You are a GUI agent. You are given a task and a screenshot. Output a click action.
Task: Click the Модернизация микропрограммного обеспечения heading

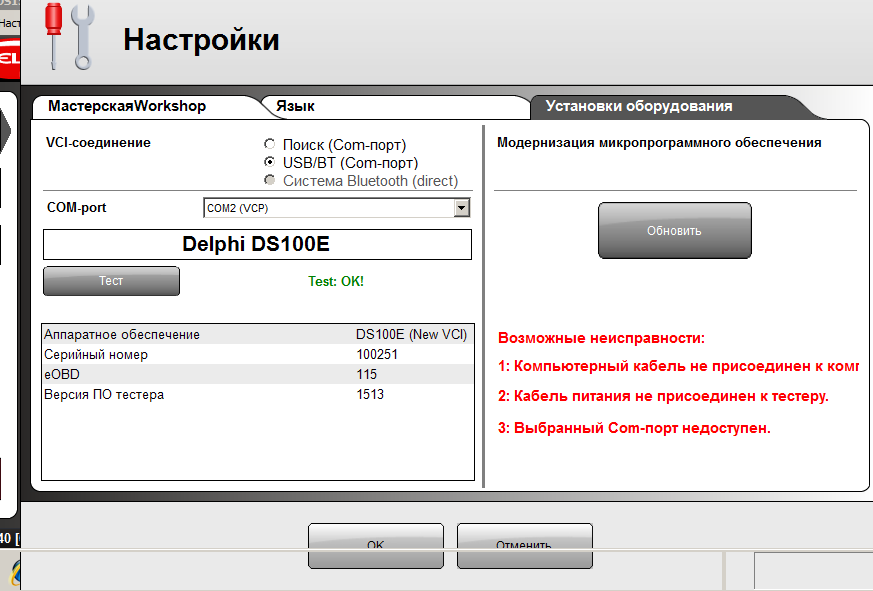tap(659, 143)
